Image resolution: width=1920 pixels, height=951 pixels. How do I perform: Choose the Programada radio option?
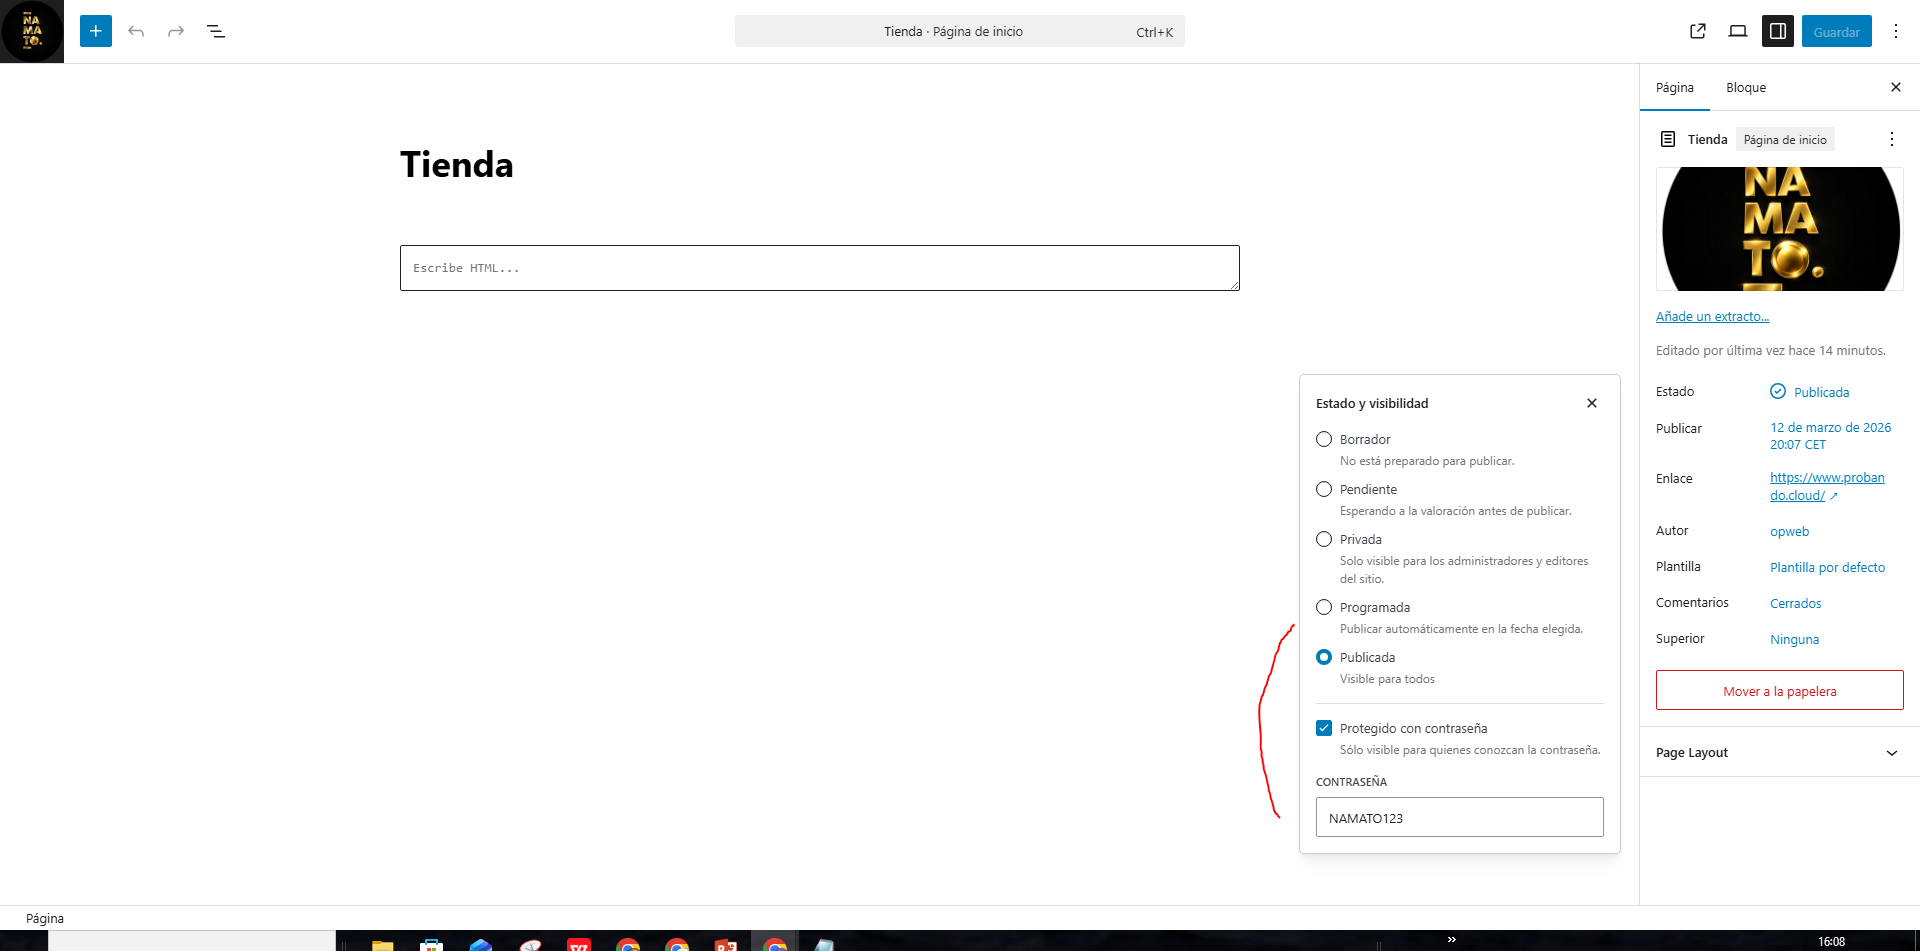(1324, 607)
